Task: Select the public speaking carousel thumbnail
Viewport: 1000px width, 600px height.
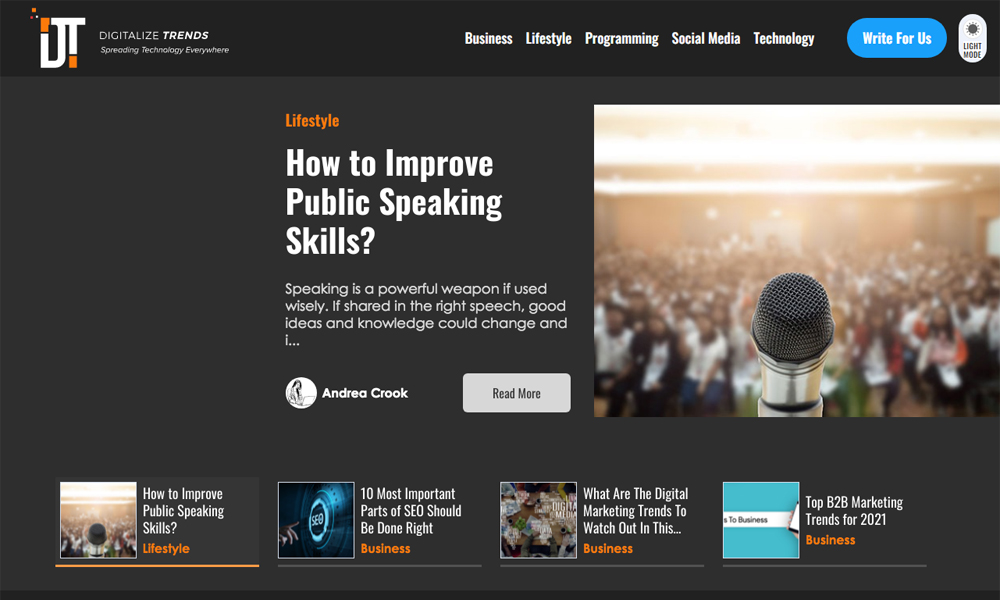Action: [98, 520]
